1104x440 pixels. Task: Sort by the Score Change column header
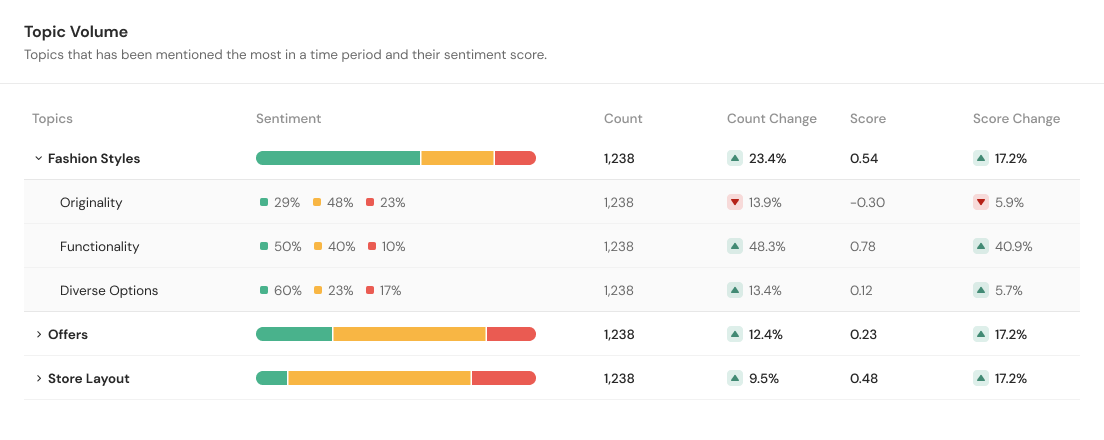(1016, 118)
